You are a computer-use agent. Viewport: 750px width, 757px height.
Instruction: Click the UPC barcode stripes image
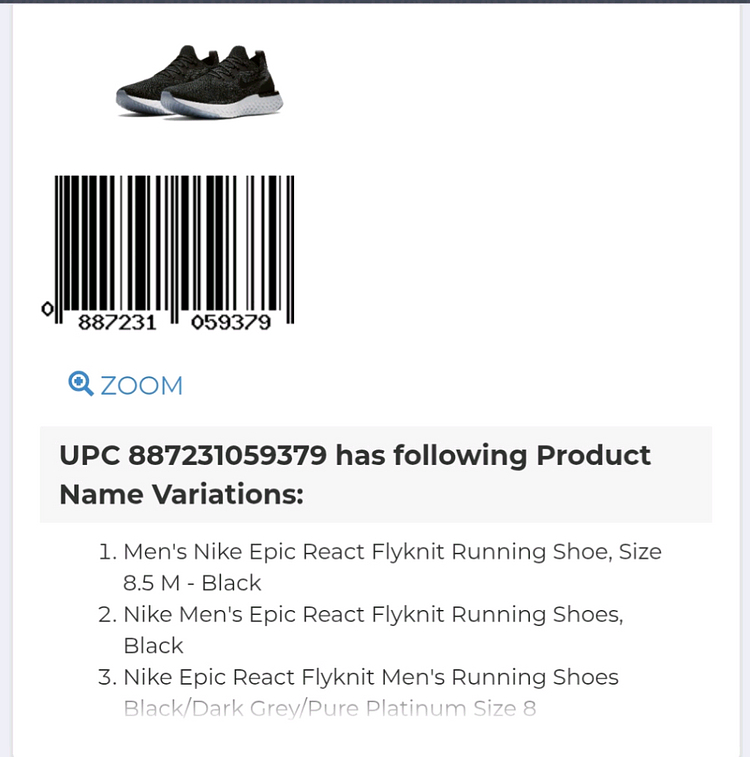coord(175,240)
